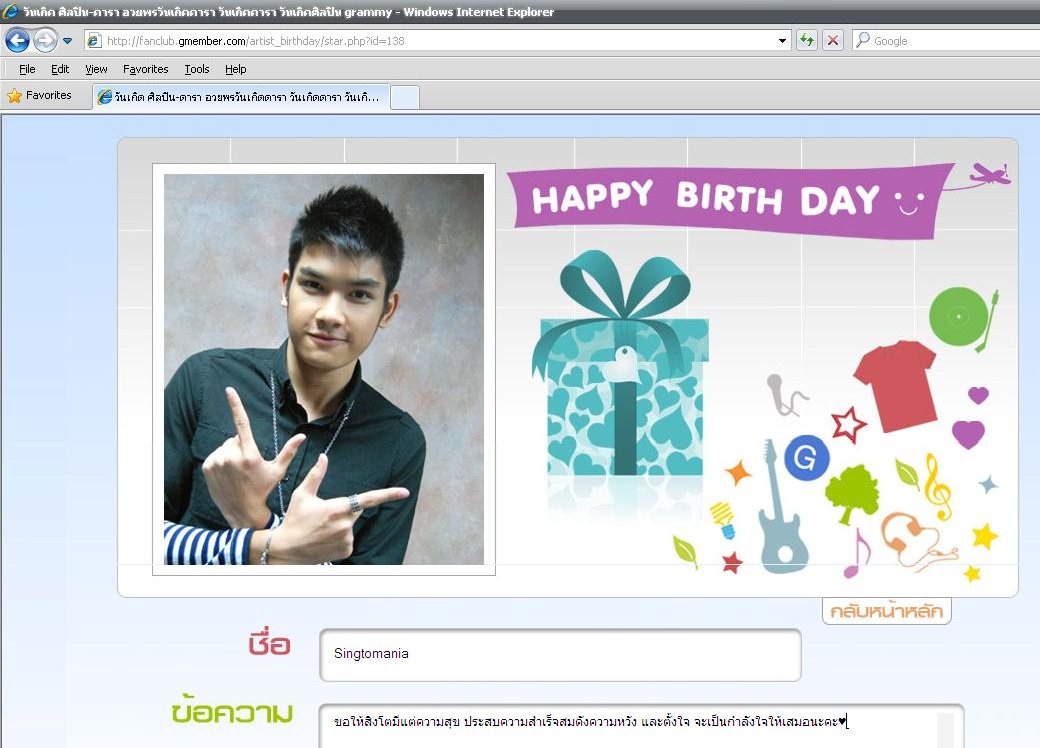Viewport: 1040px width, 748px height.
Task: Open a new blank tab
Action: (405, 97)
